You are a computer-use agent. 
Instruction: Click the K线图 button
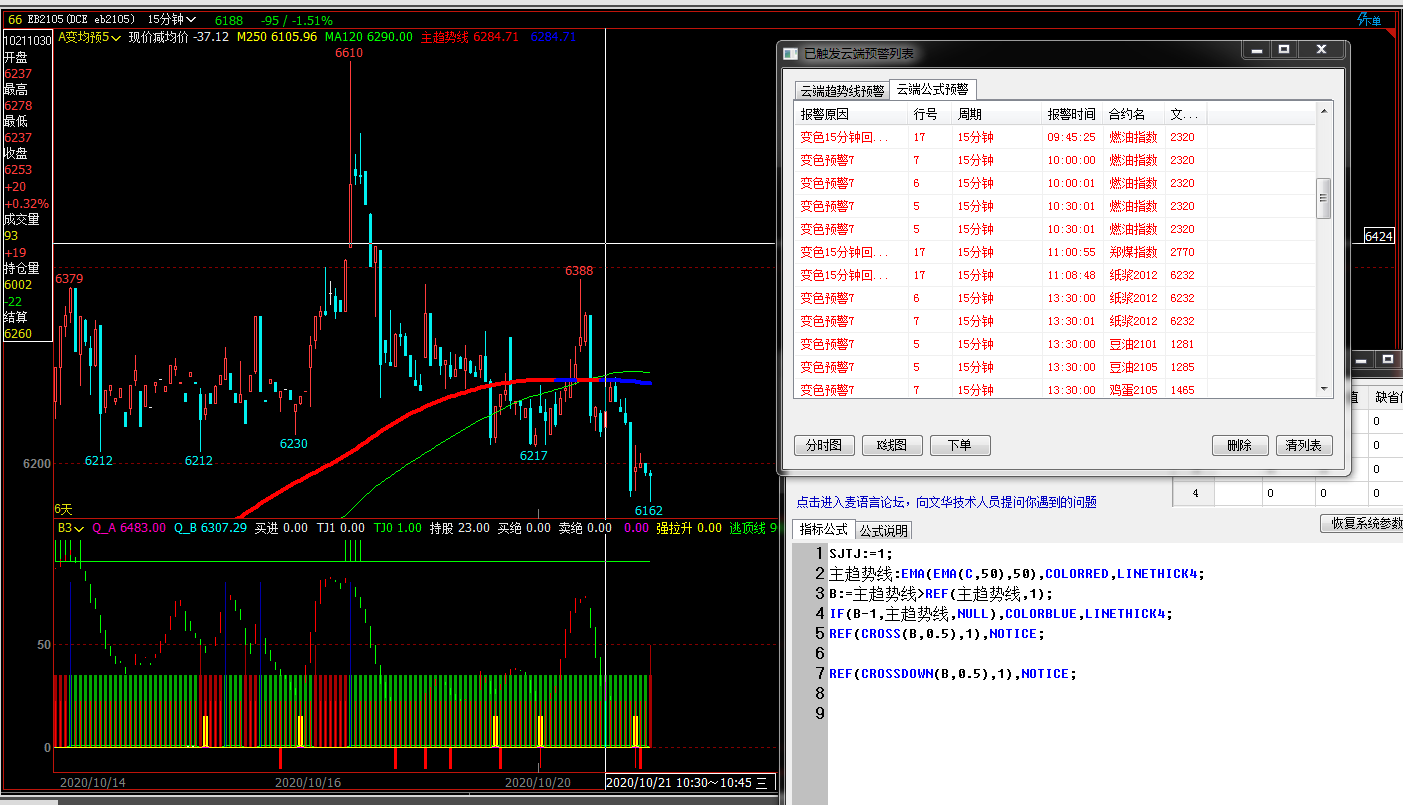coord(891,445)
